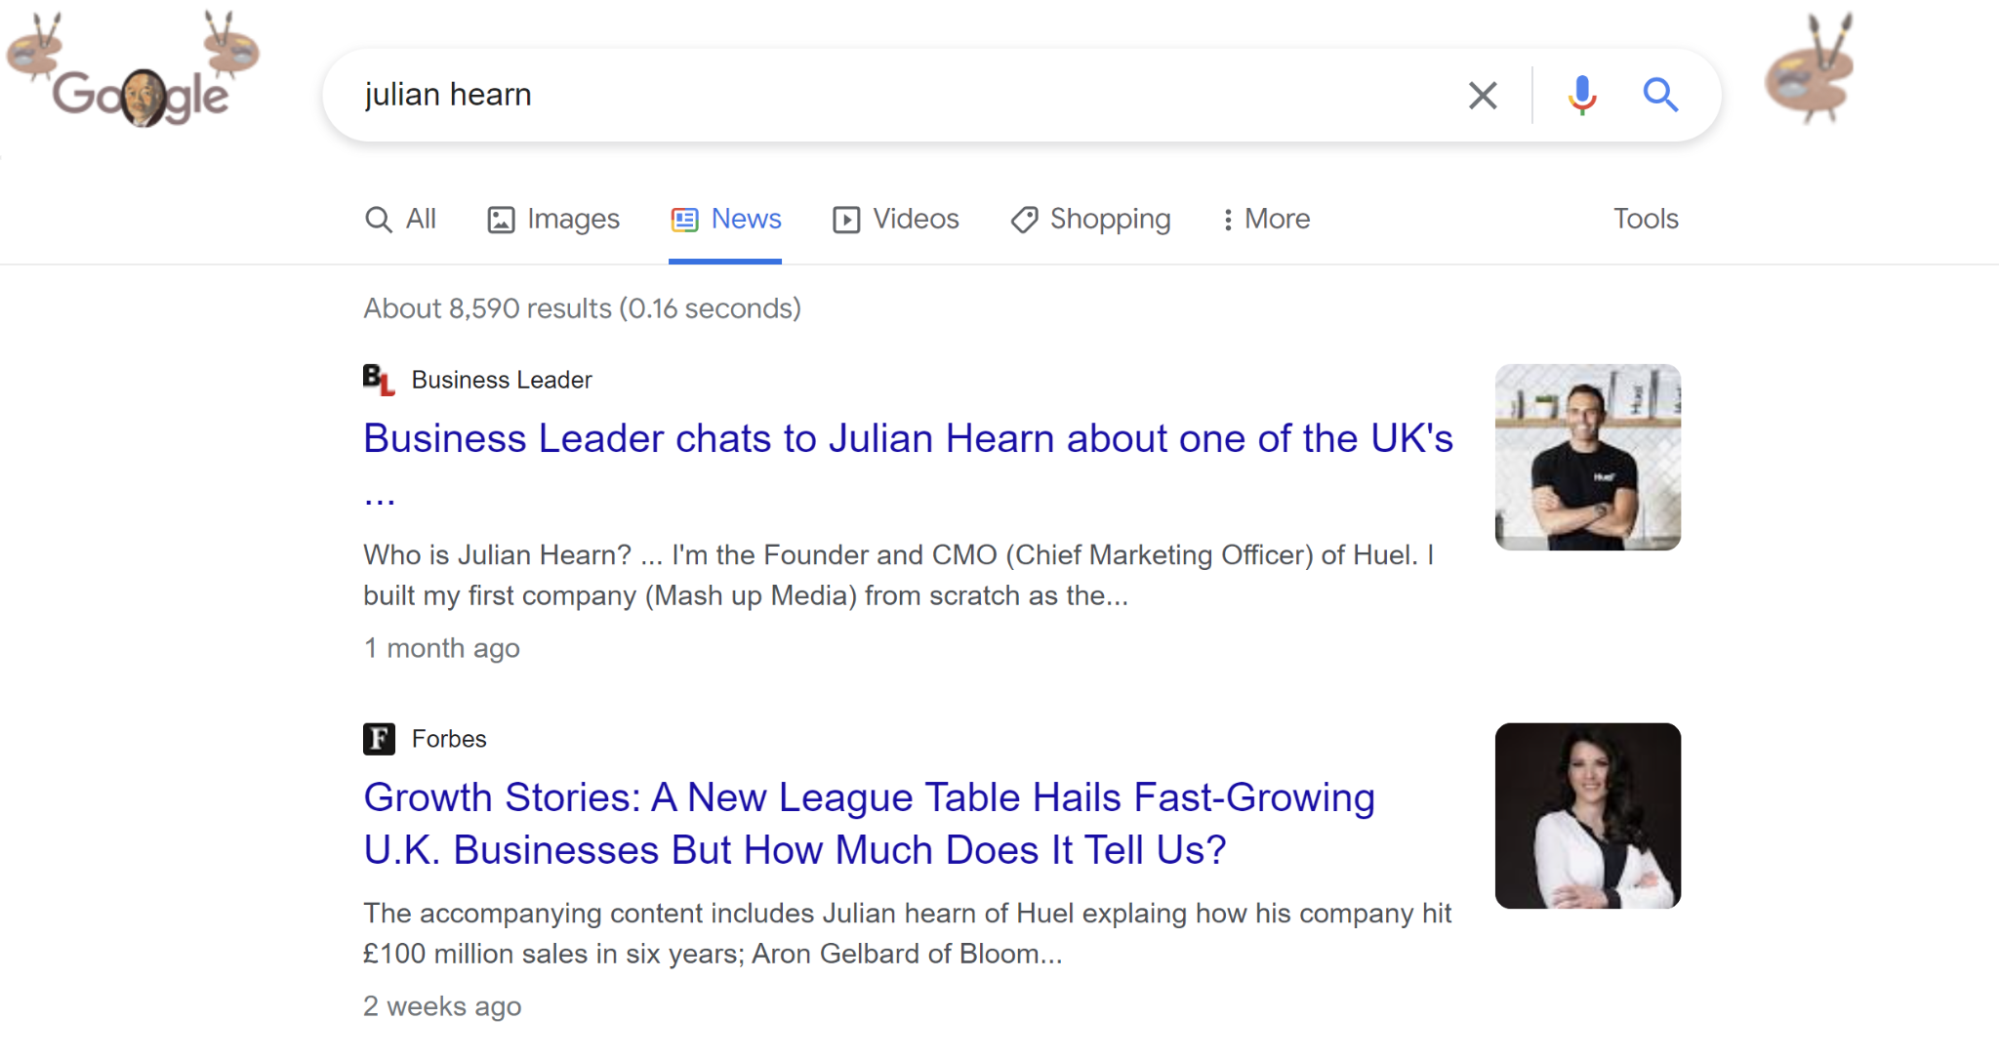This screenshot has height=1060, width=1999.
Task: Click the Huel founder photo thumbnail
Action: (x=1587, y=457)
